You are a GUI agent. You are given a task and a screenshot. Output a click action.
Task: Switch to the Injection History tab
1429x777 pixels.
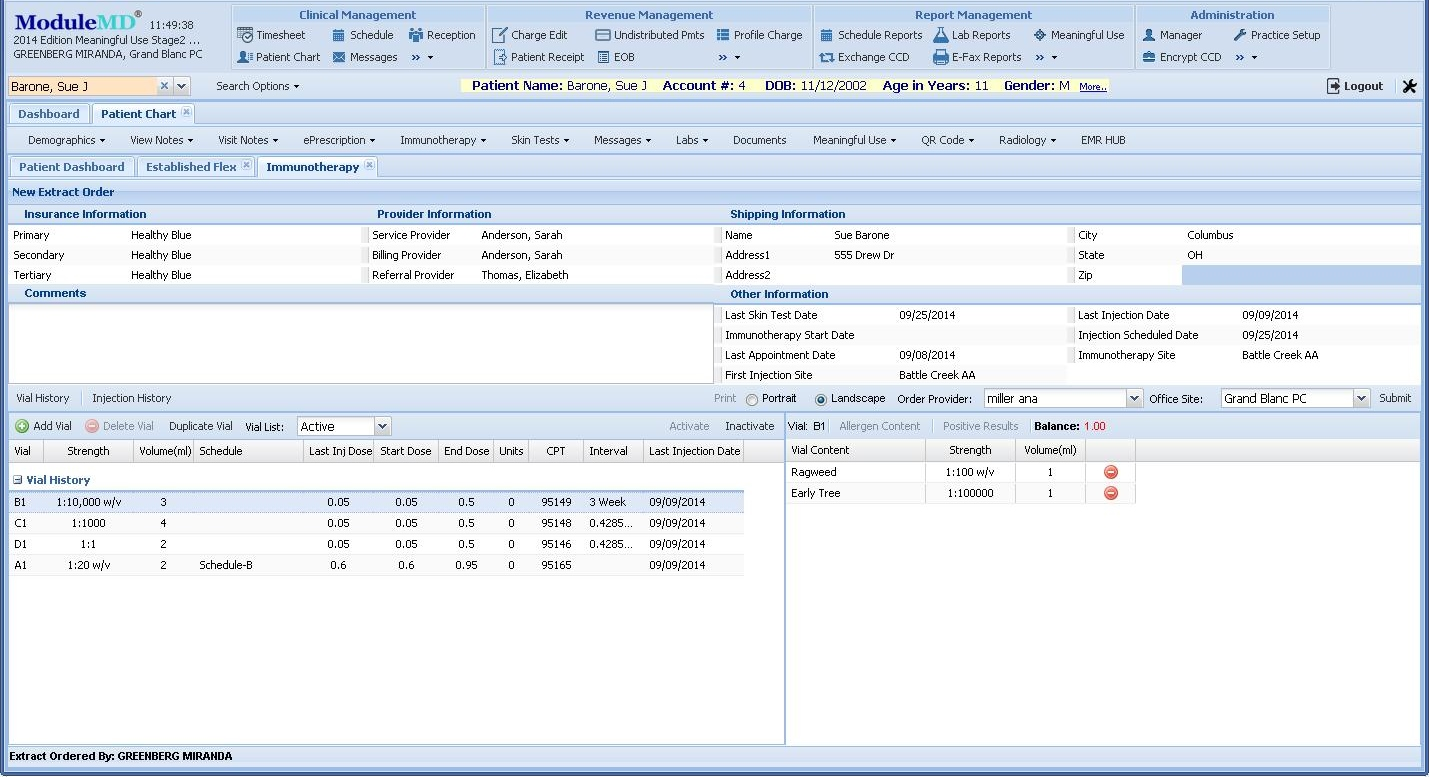pos(131,397)
